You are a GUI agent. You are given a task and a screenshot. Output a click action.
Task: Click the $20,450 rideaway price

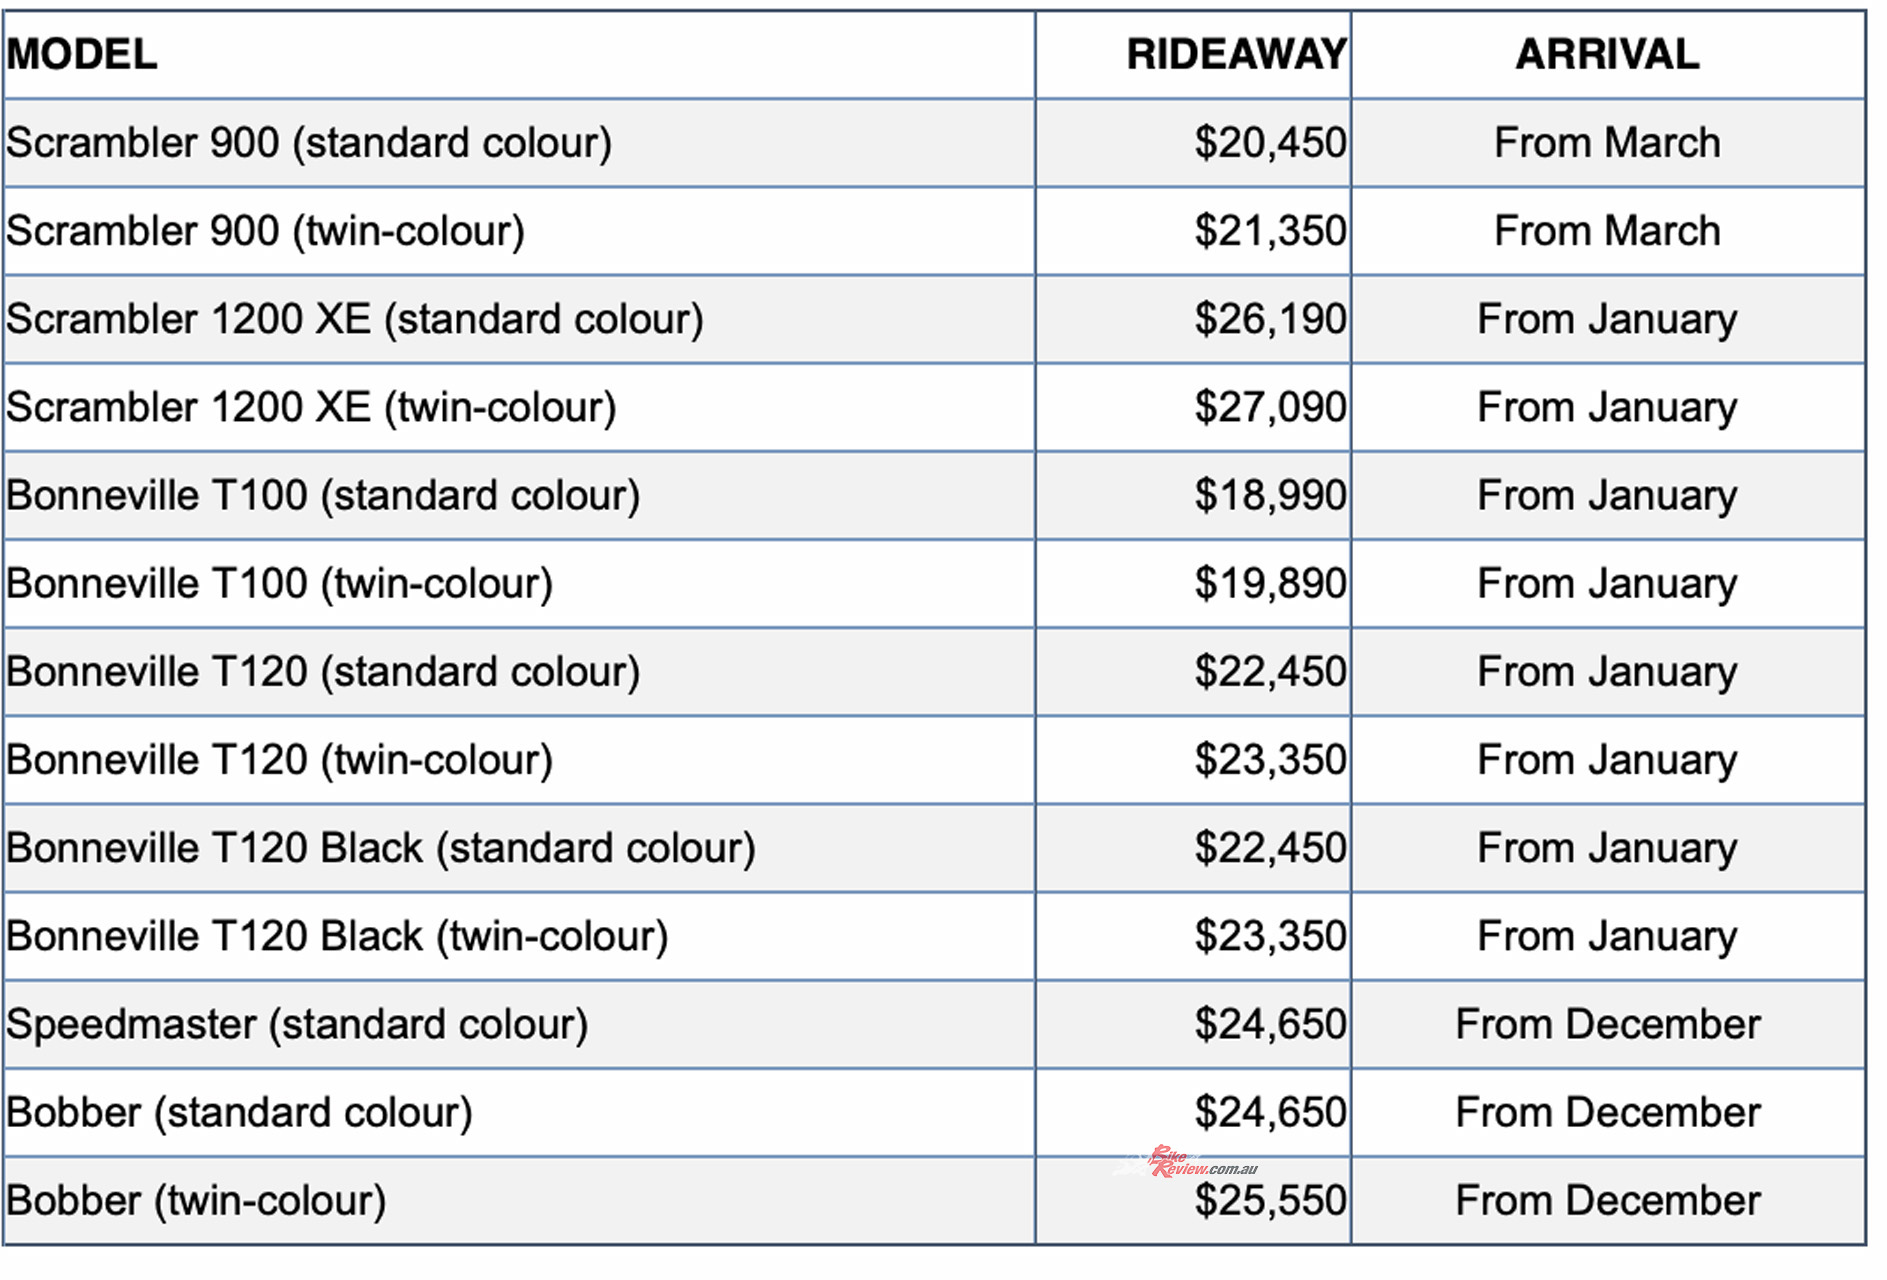coord(1270,143)
